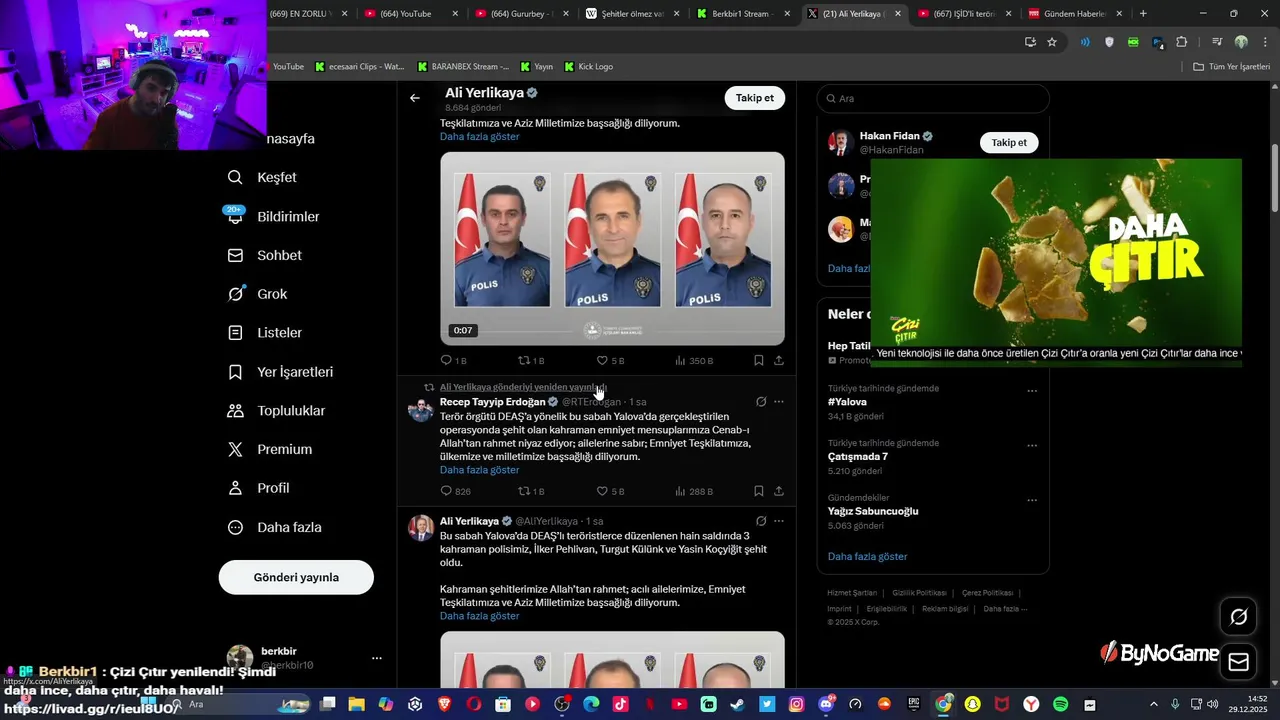This screenshot has height=720, width=1280.
Task: Open Keşfet search in X sidebar
Action: click(x=262, y=177)
